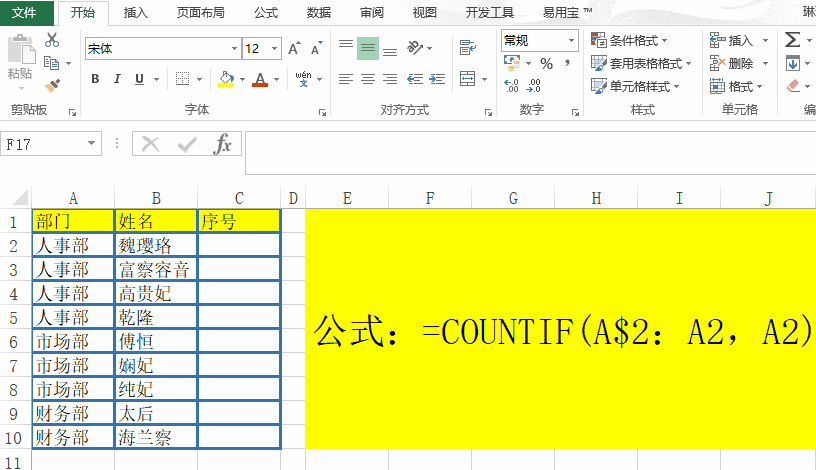This screenshot has width=816, height=470.
Task: Click the Paste clipboard icon
Action: click(x=21, y=49)
